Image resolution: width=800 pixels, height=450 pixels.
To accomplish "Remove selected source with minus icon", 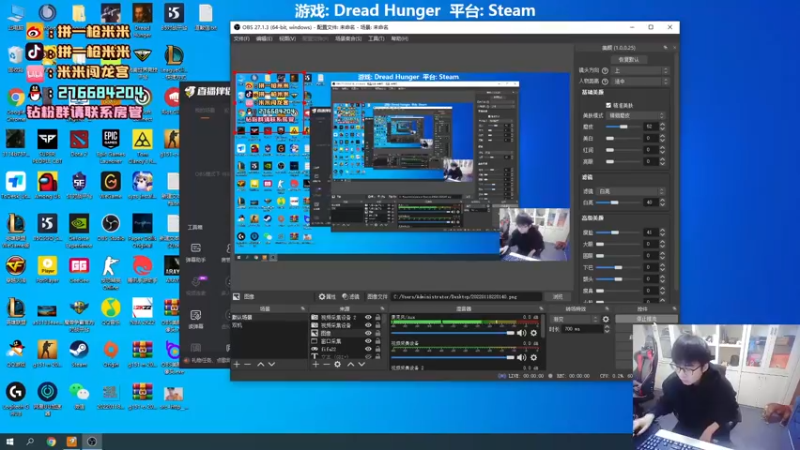I will pyautogui.click(x=327, y=364).
